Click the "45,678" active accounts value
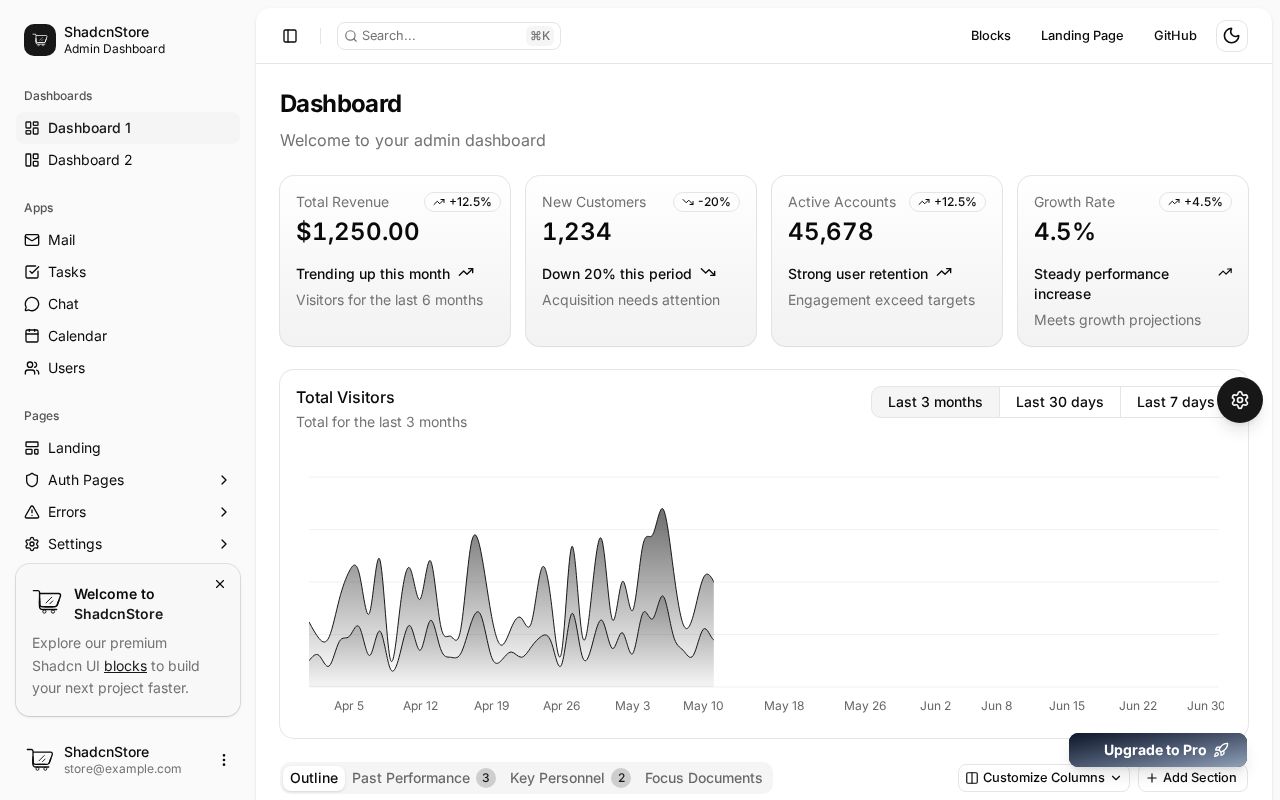The image size is (1280, 800). (x=831, y=232)
